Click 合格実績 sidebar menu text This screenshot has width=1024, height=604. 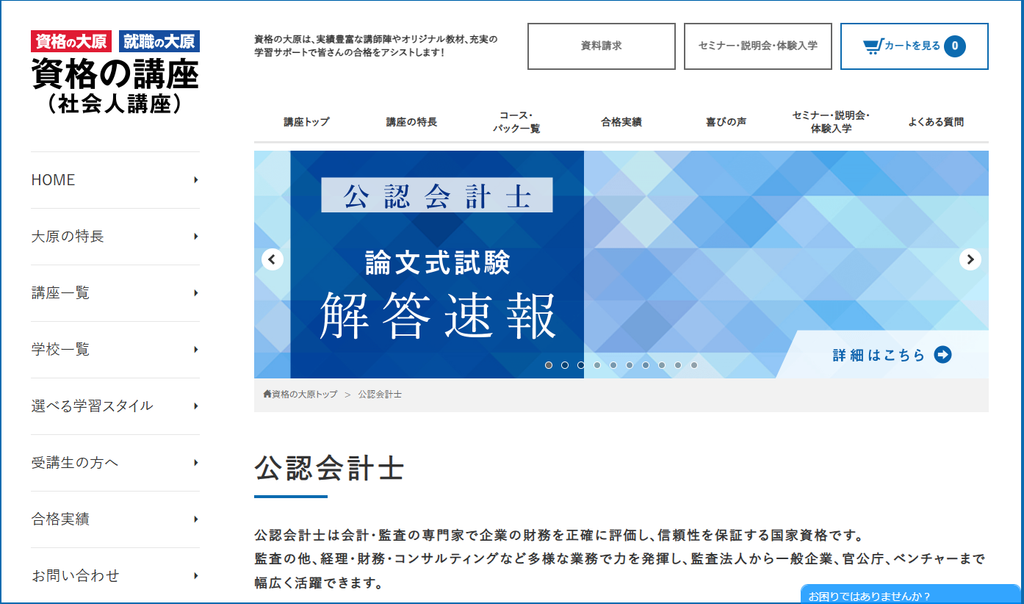(x=60, y=519)
